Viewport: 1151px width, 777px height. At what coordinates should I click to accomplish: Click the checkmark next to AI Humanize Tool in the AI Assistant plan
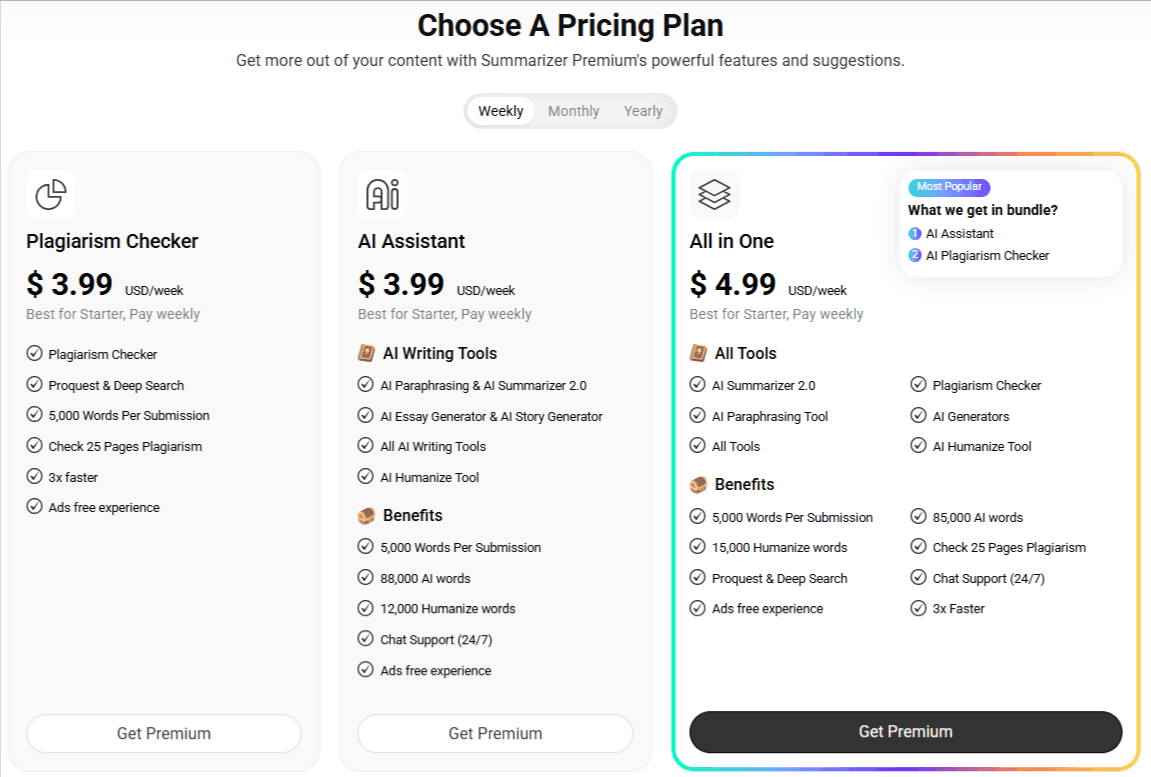366,477
